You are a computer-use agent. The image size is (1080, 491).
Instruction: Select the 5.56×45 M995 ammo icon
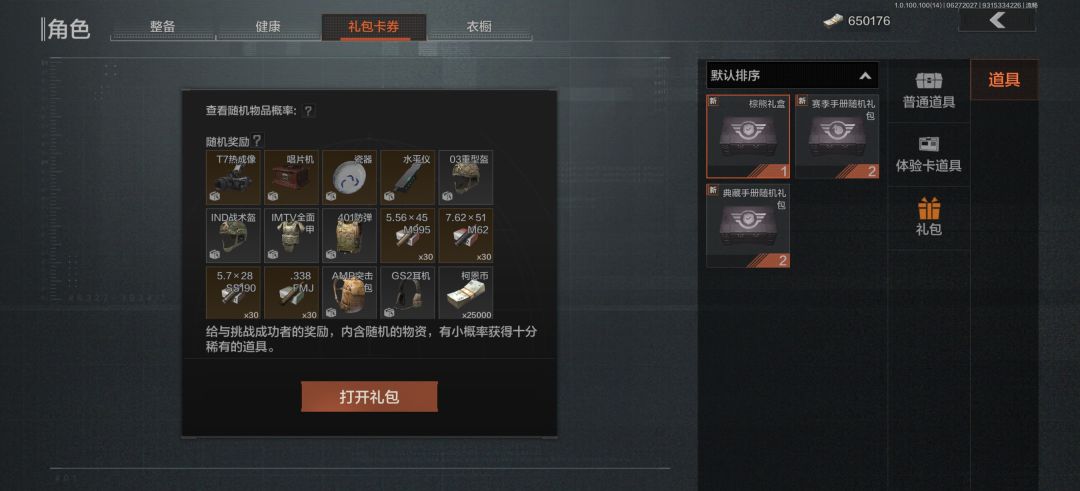pos(408,236)
